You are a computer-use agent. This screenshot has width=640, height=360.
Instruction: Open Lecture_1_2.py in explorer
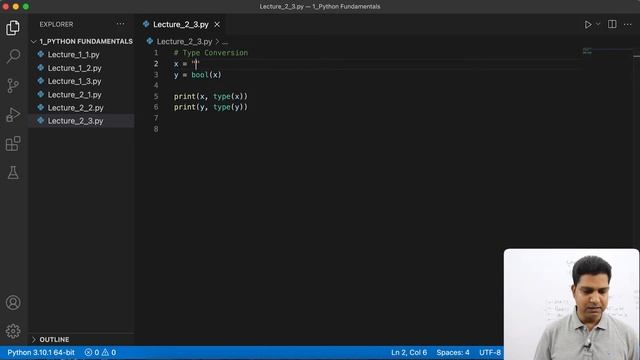tap(74, 68)
